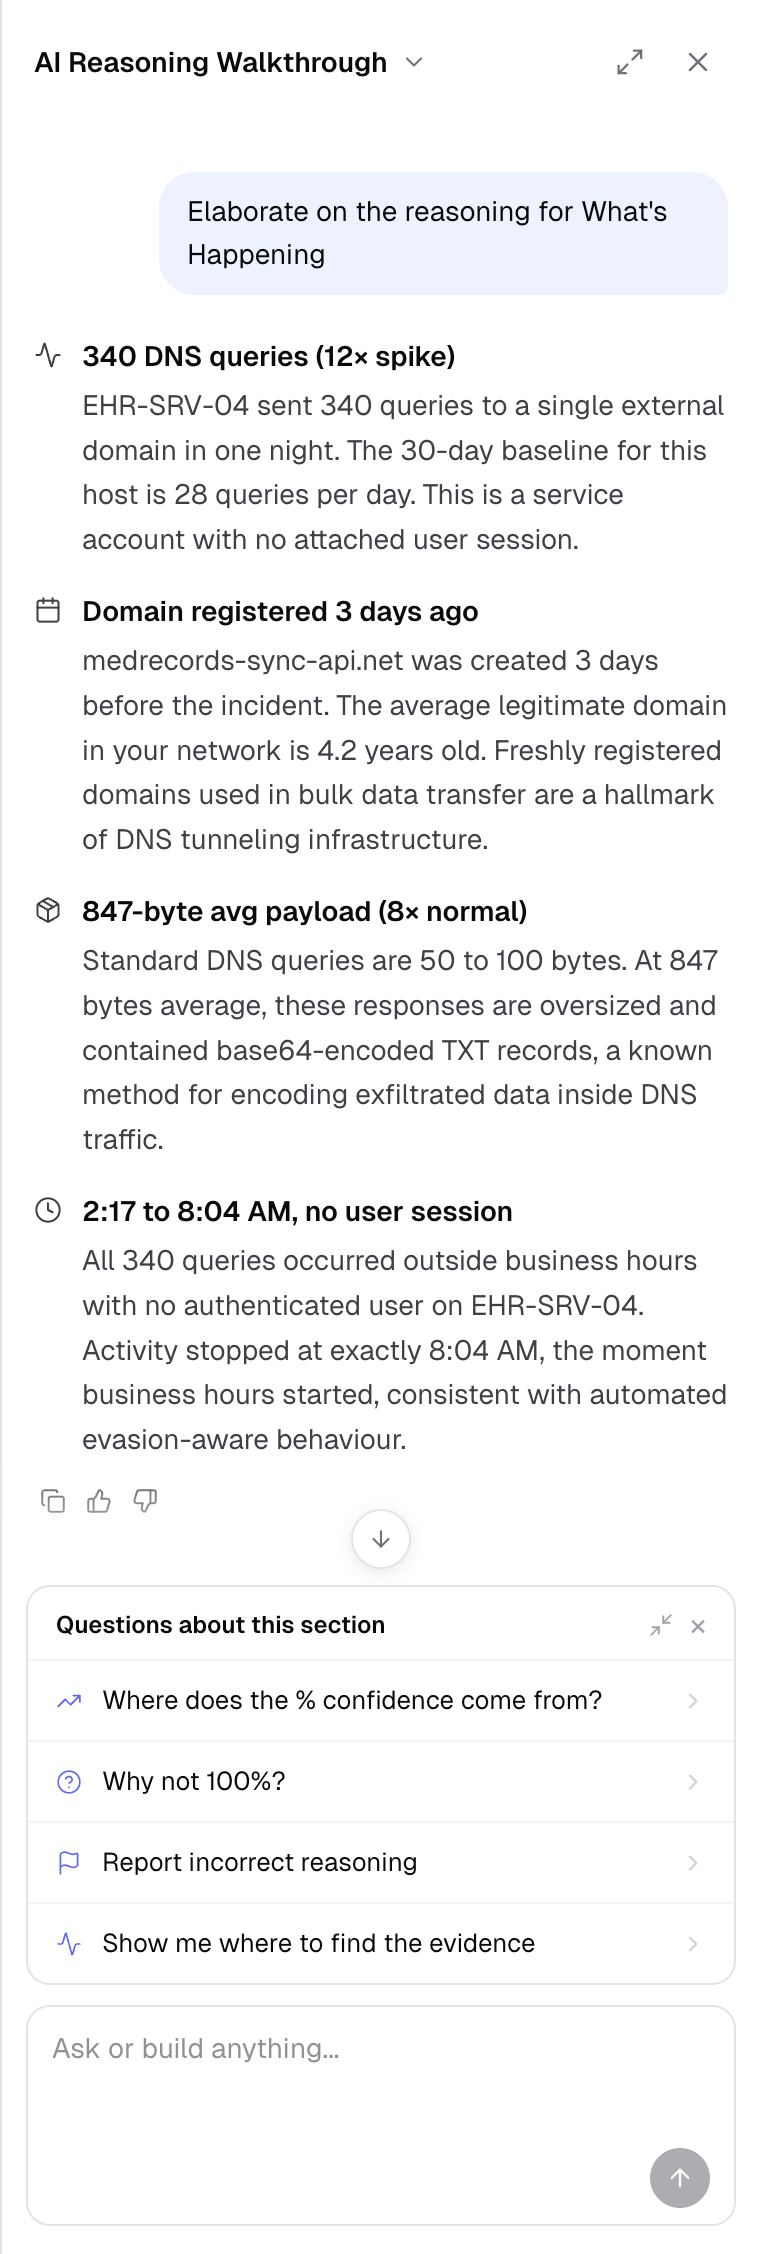760x2254 pixels.
Task: Send message with the up arrow button
Action: click(x=680, y=2178)
